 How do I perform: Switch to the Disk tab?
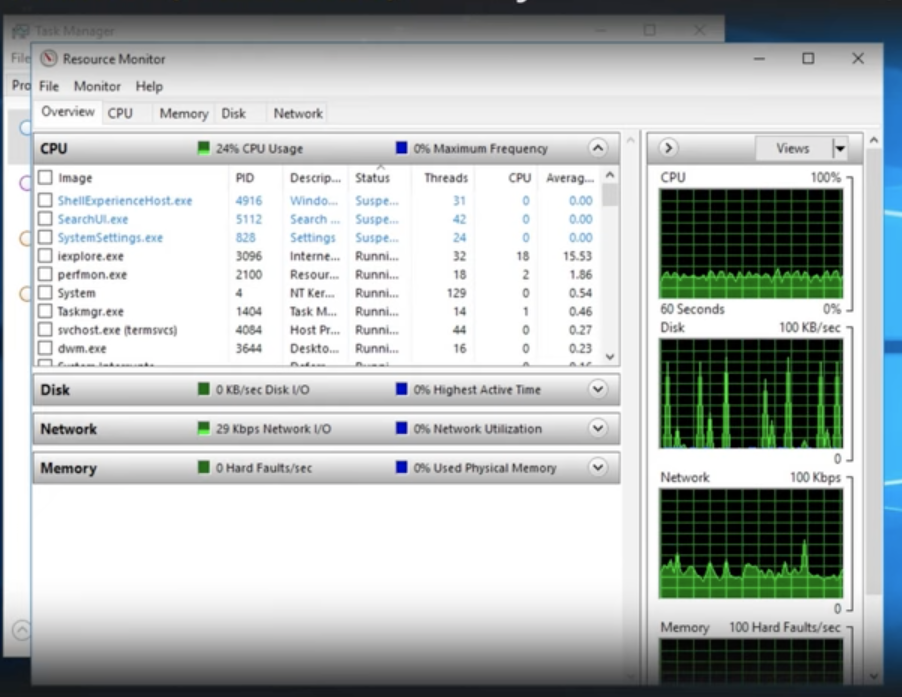click(x=234, y=113)
